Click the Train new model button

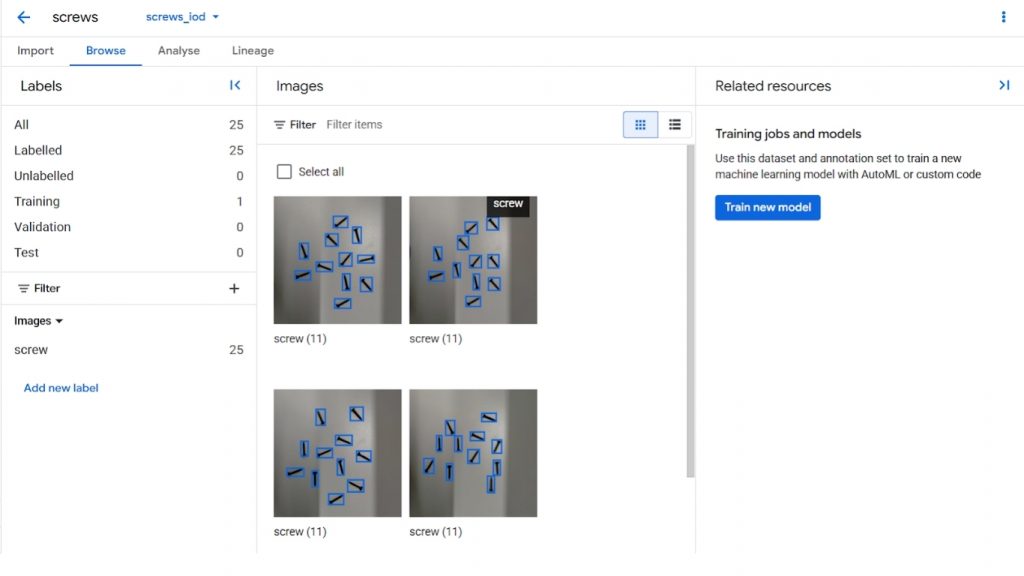tap(767, 208)
